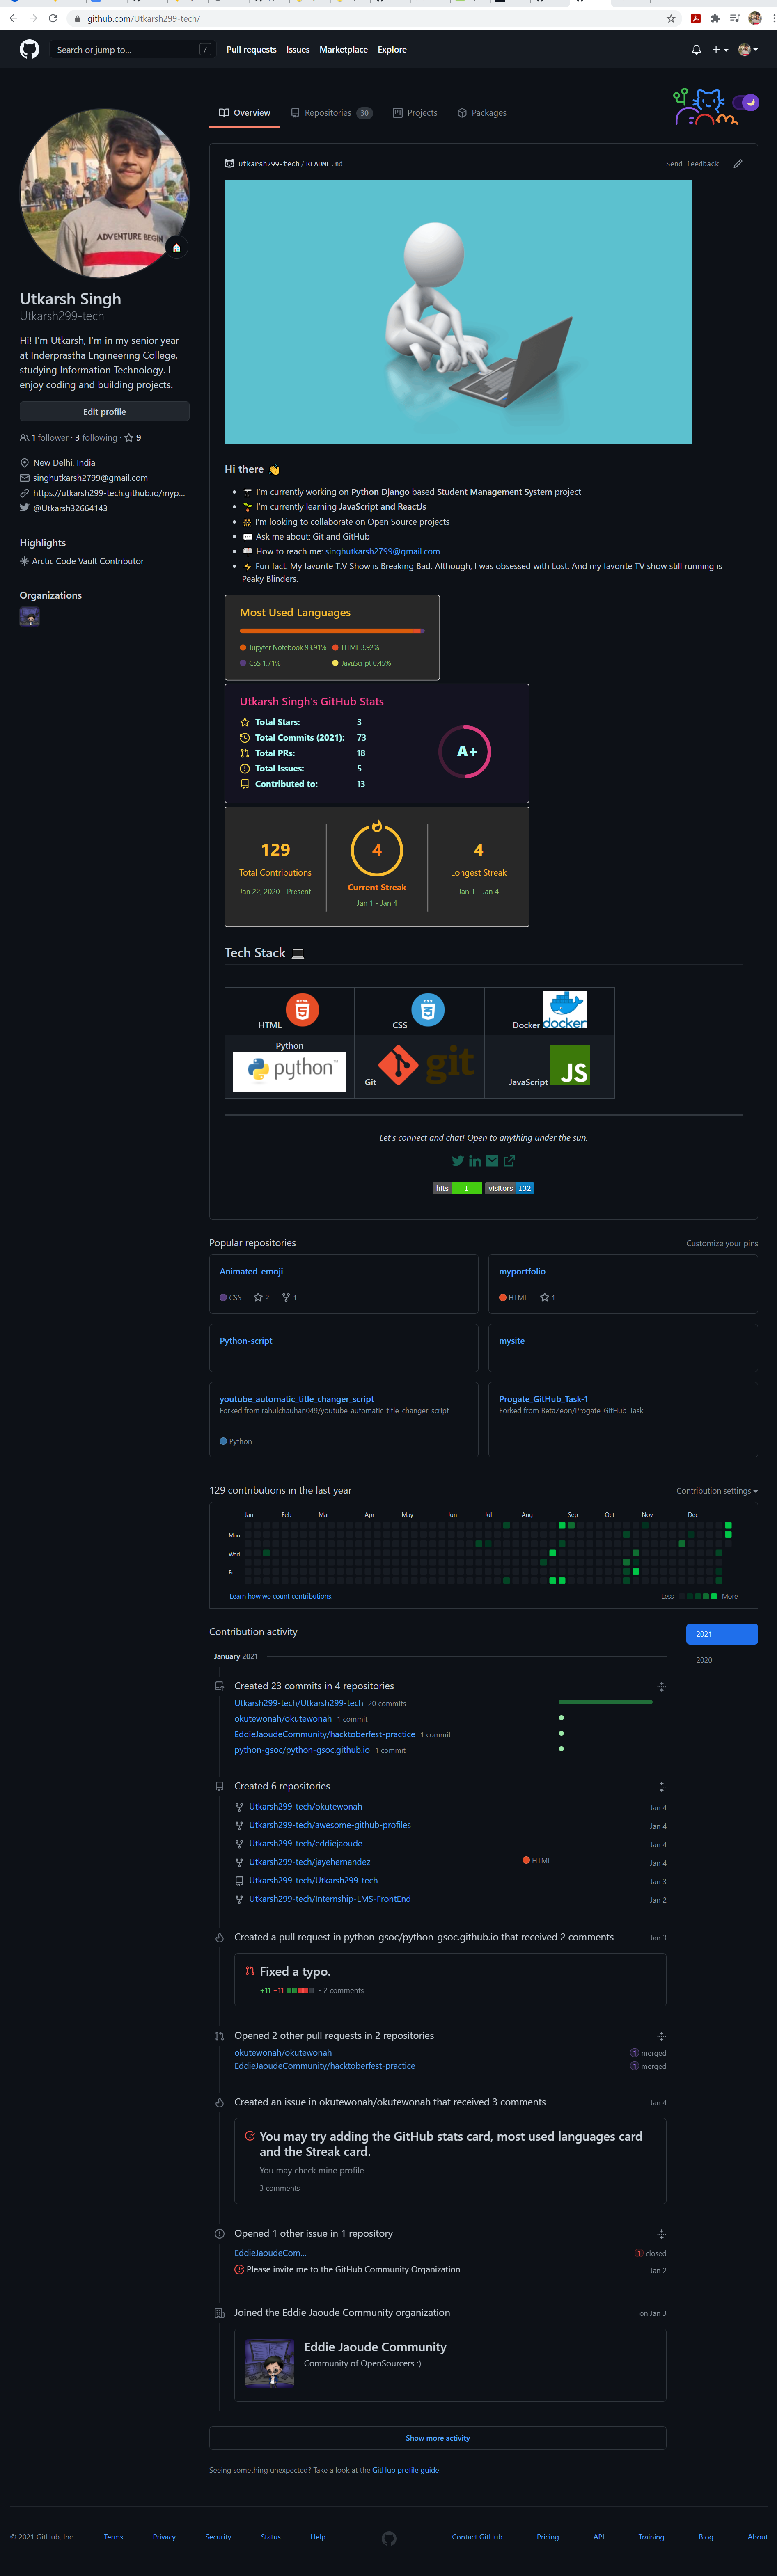The image size is (777, 2576).
Task: View stargazers count on Animated-emoji card
Action: (x=262, y=1297)
